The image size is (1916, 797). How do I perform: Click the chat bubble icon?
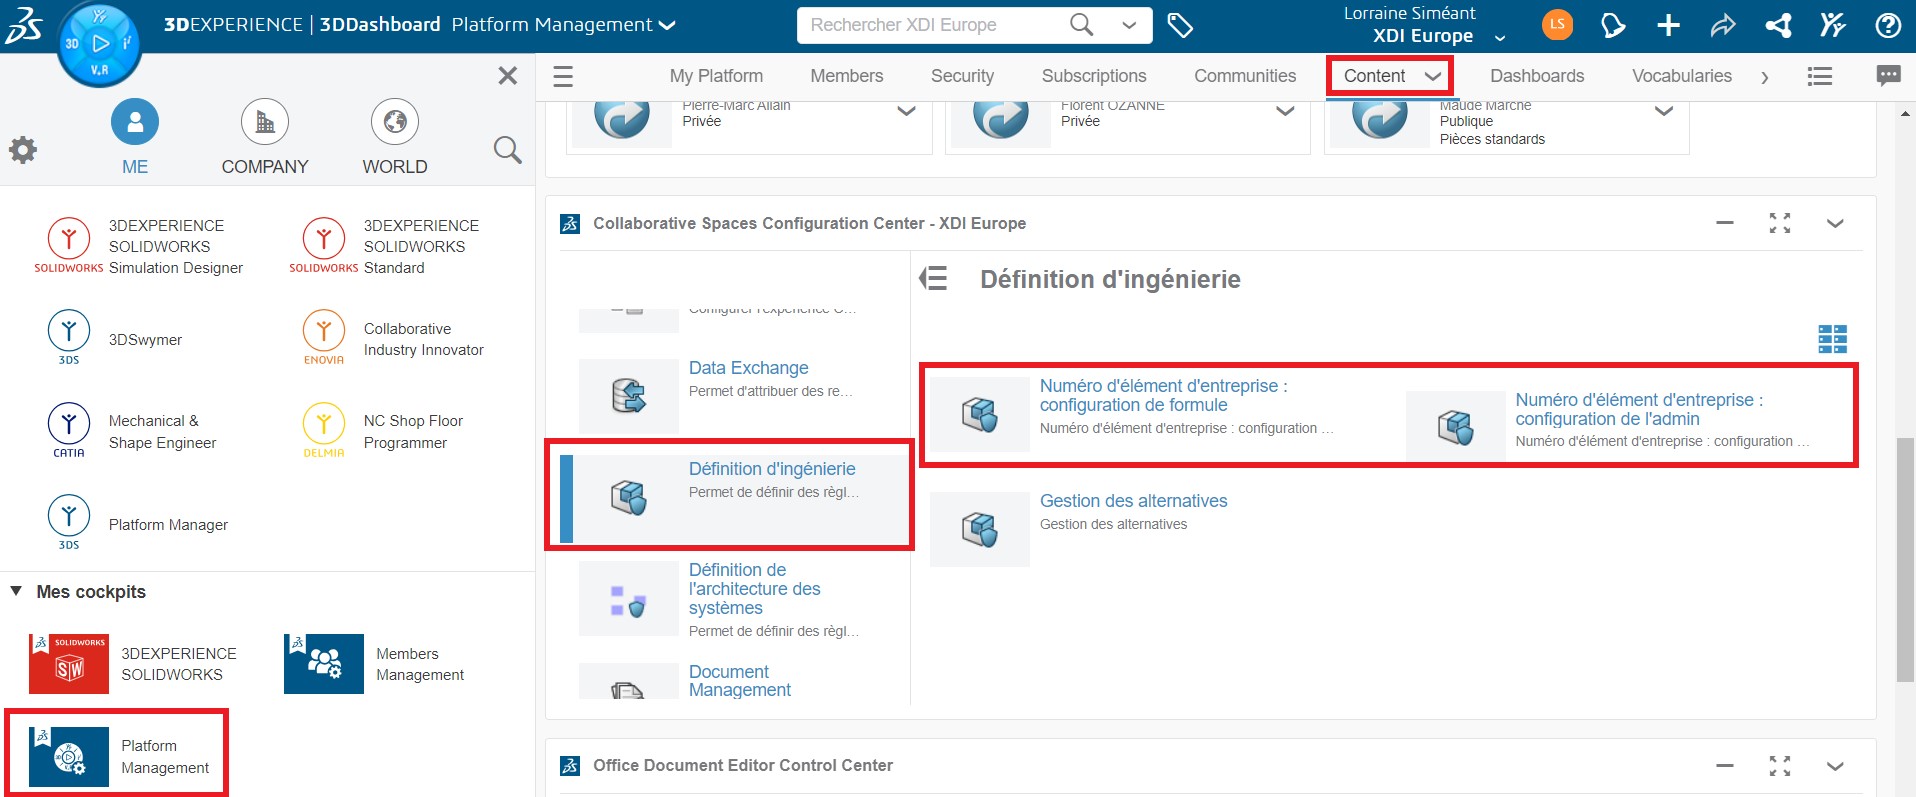[1888, 76]
